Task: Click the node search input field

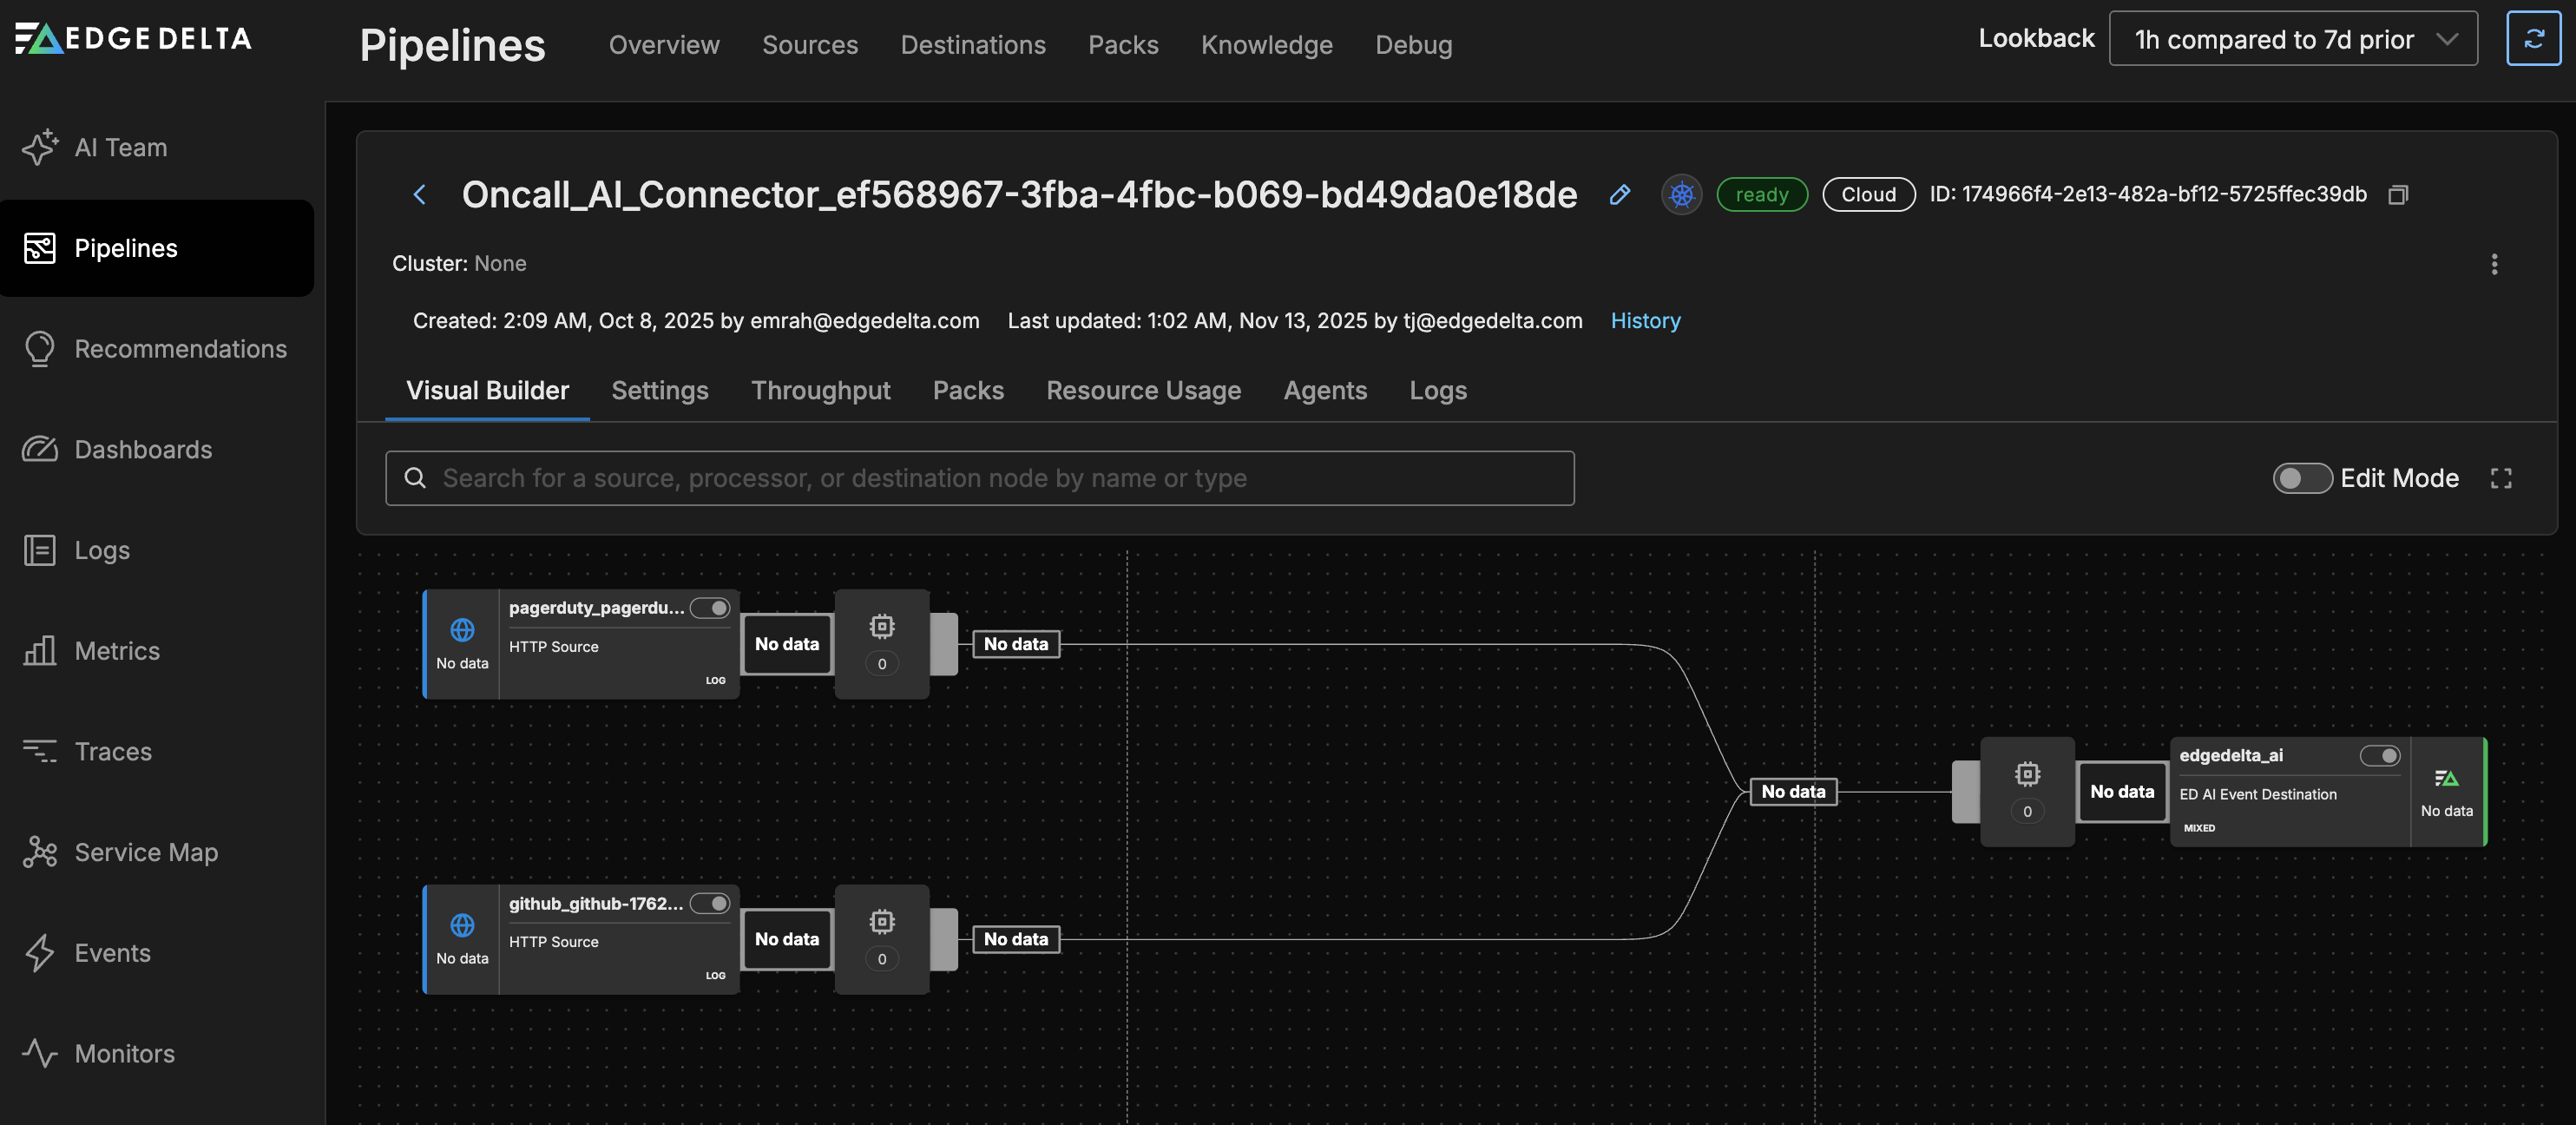Action: [980, 478]
